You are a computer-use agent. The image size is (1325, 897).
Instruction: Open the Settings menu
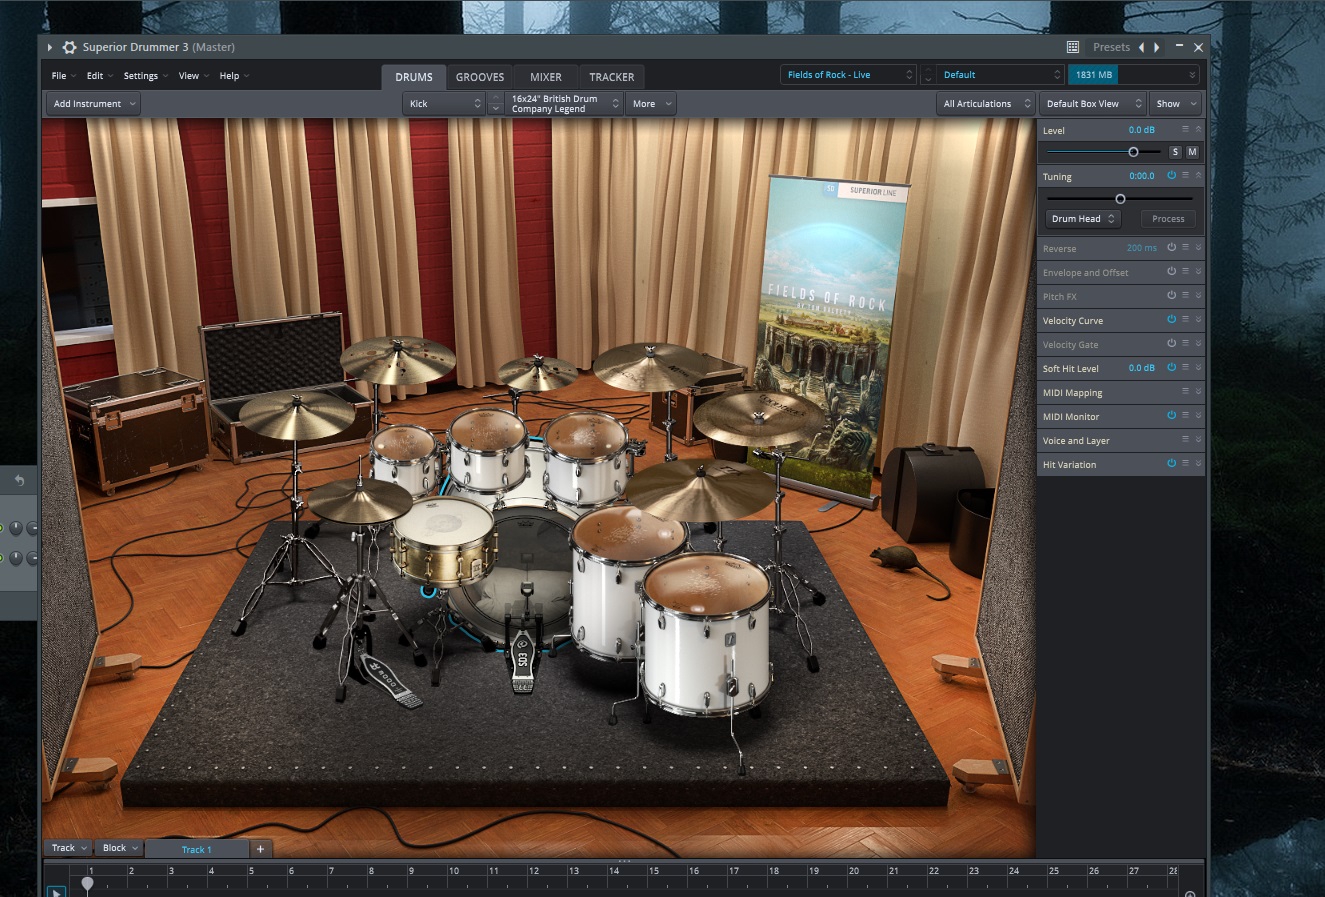(145, 76)
